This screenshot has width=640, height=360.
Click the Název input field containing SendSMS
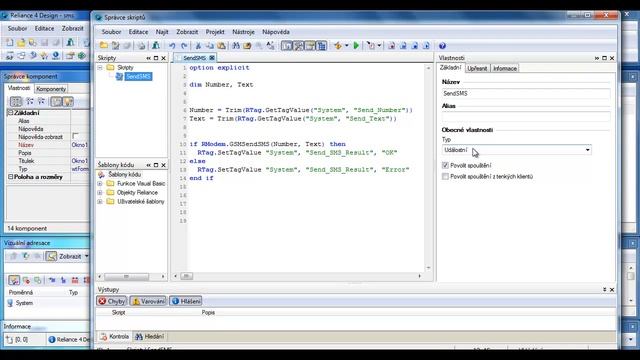click(526, 93)
